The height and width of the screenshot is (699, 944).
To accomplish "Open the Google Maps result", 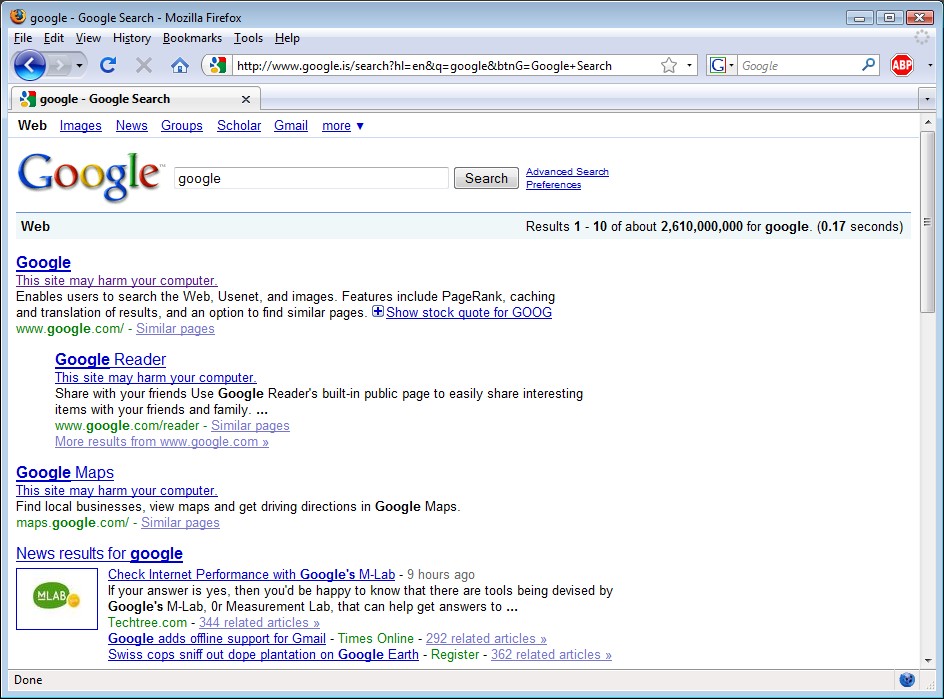I will point(65,473).
